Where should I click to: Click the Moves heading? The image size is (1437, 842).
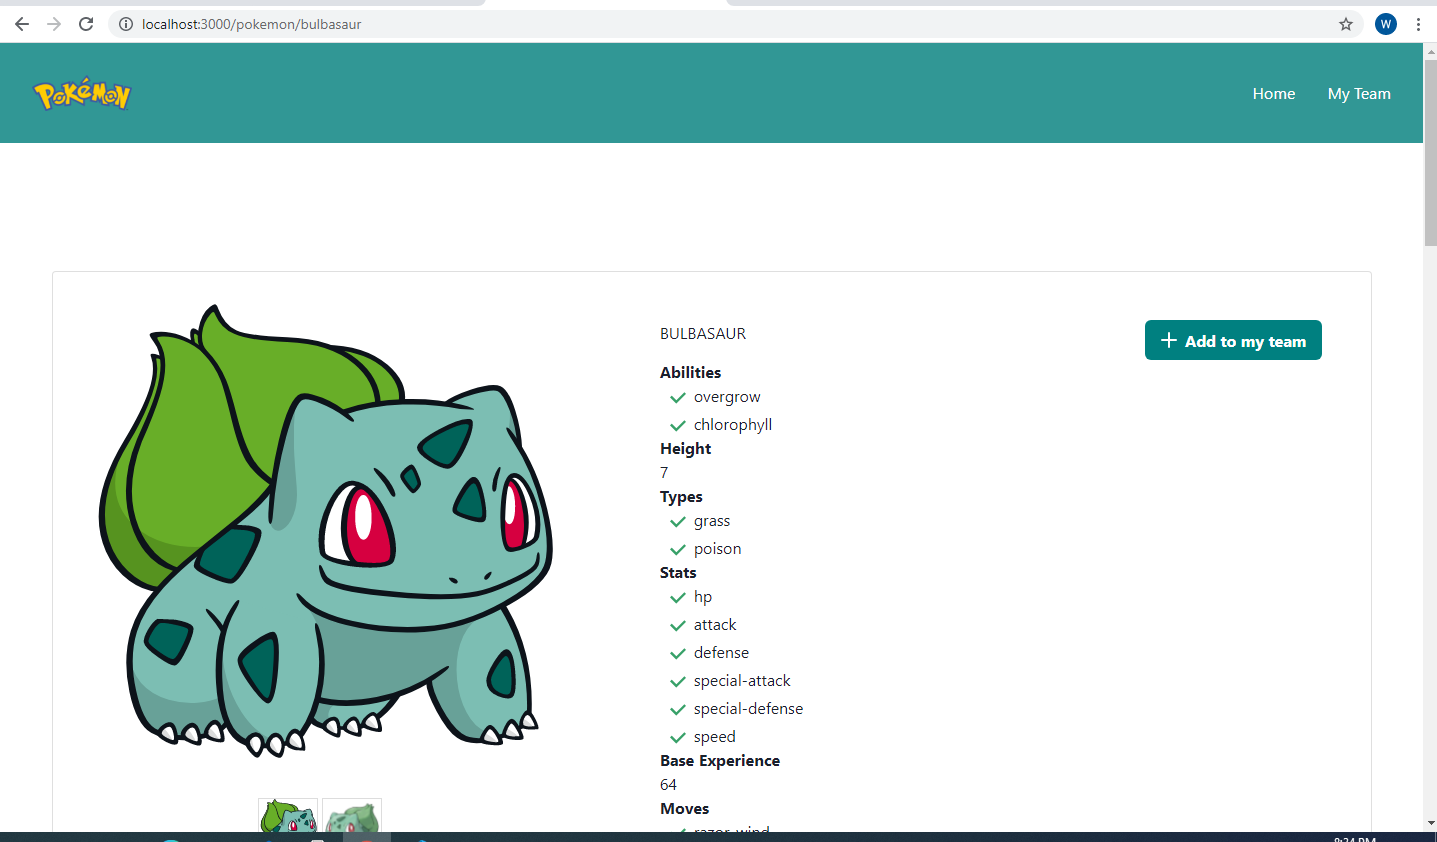pos(684,809)
